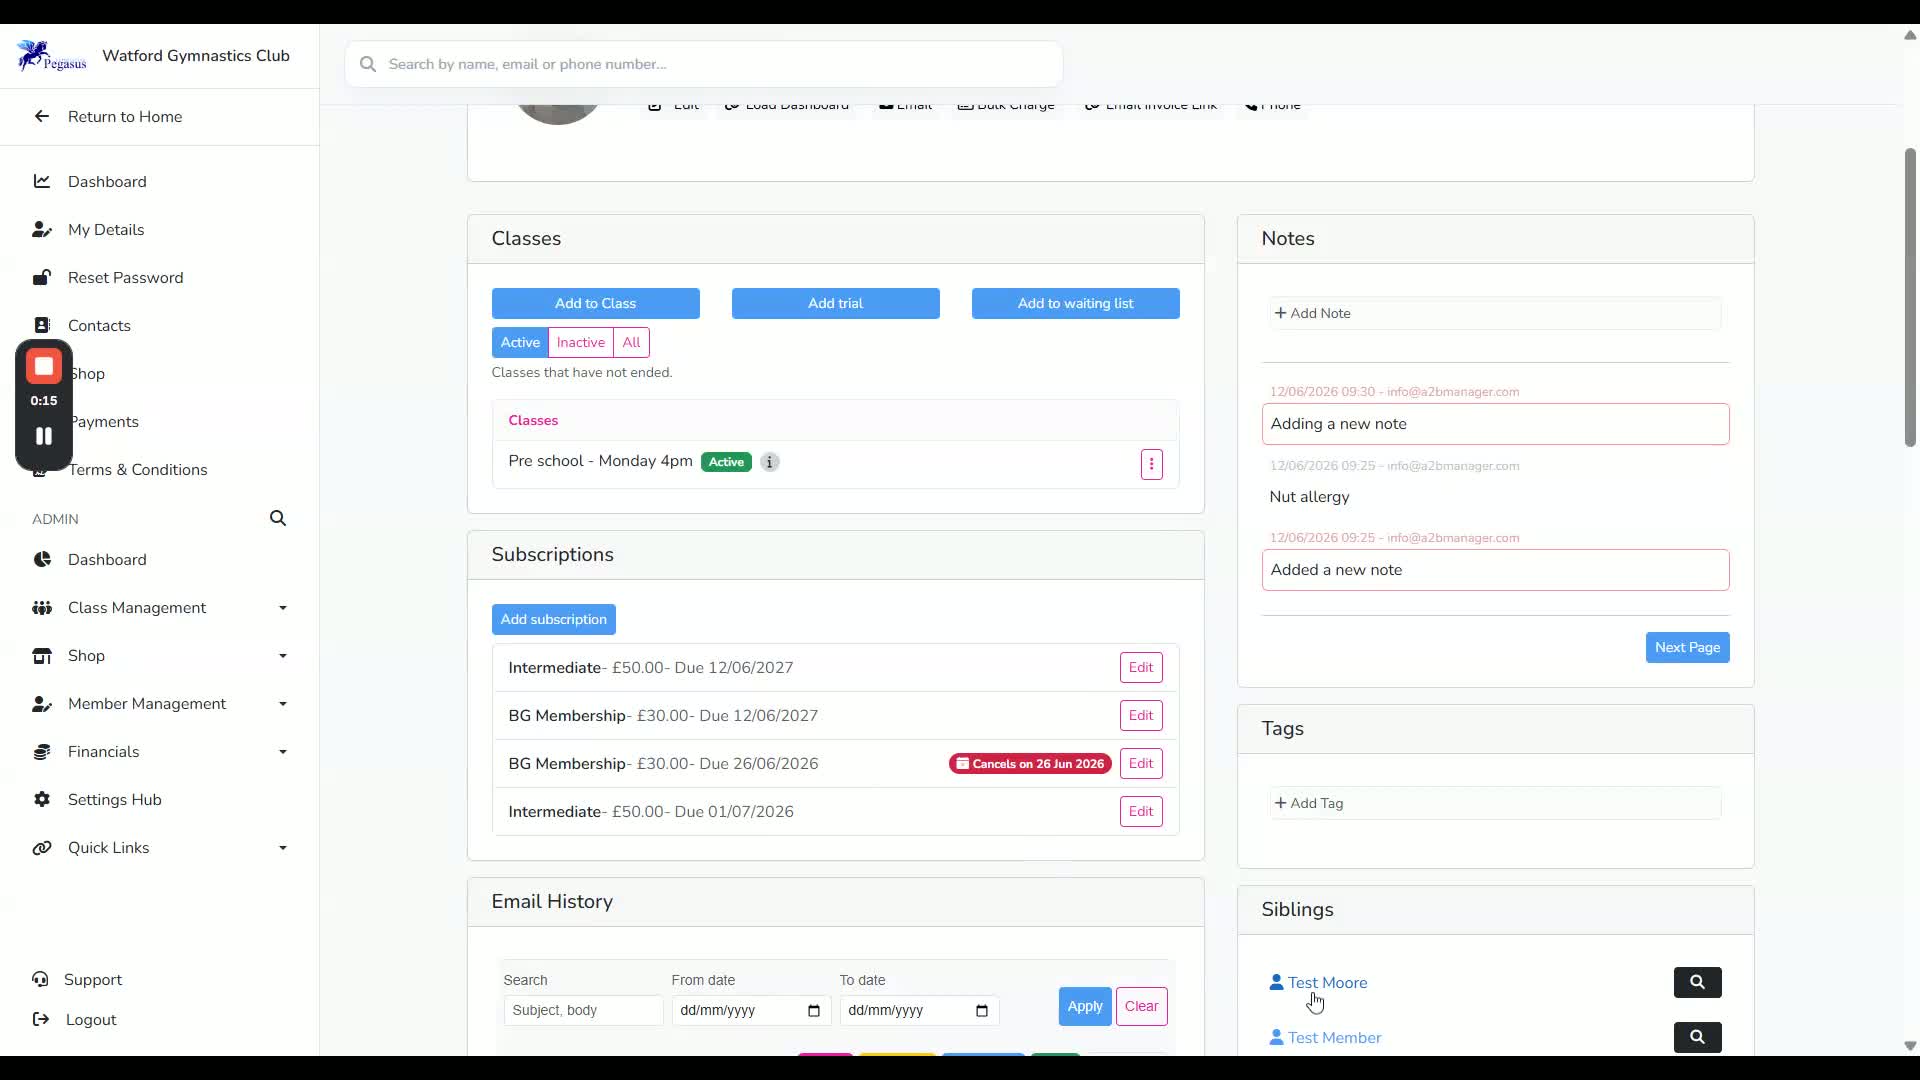Open info icon beside Active class badge
The width and height of the screenshot is (1920, 1080).
pos(769,462)
